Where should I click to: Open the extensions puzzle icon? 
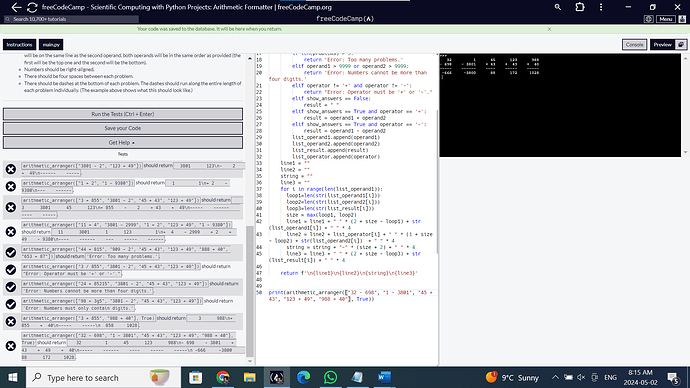pos(580,7)
